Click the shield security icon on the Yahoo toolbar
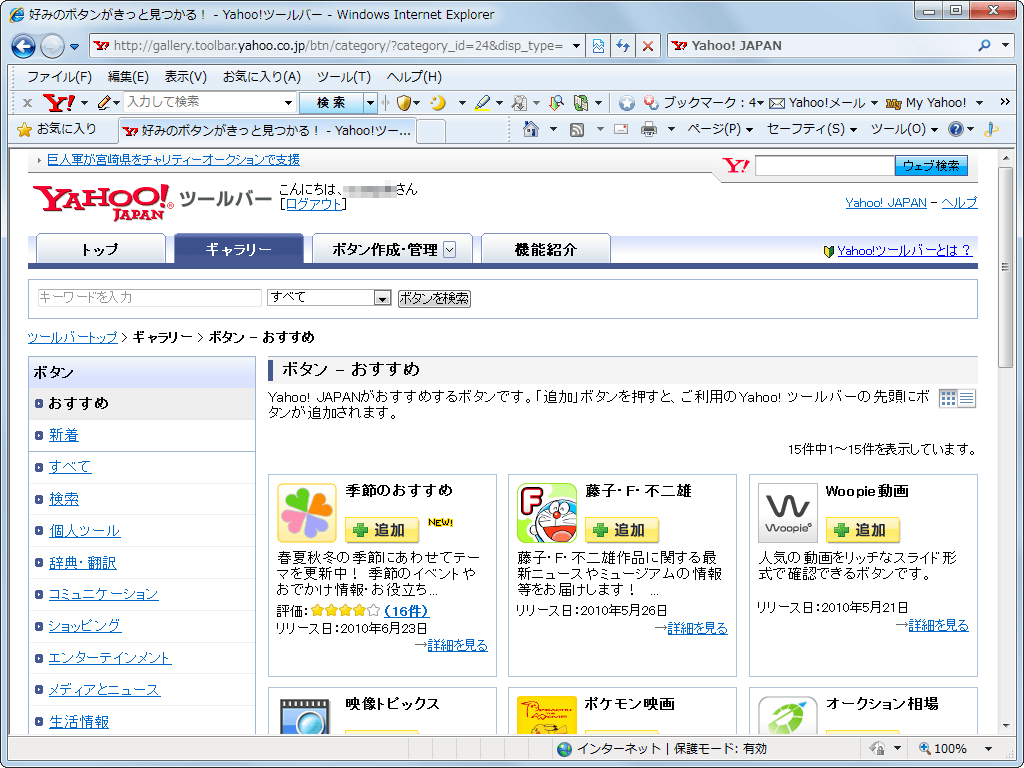Screen dimensions: 1024x768 pyautogui.click(x=404, y=103)
